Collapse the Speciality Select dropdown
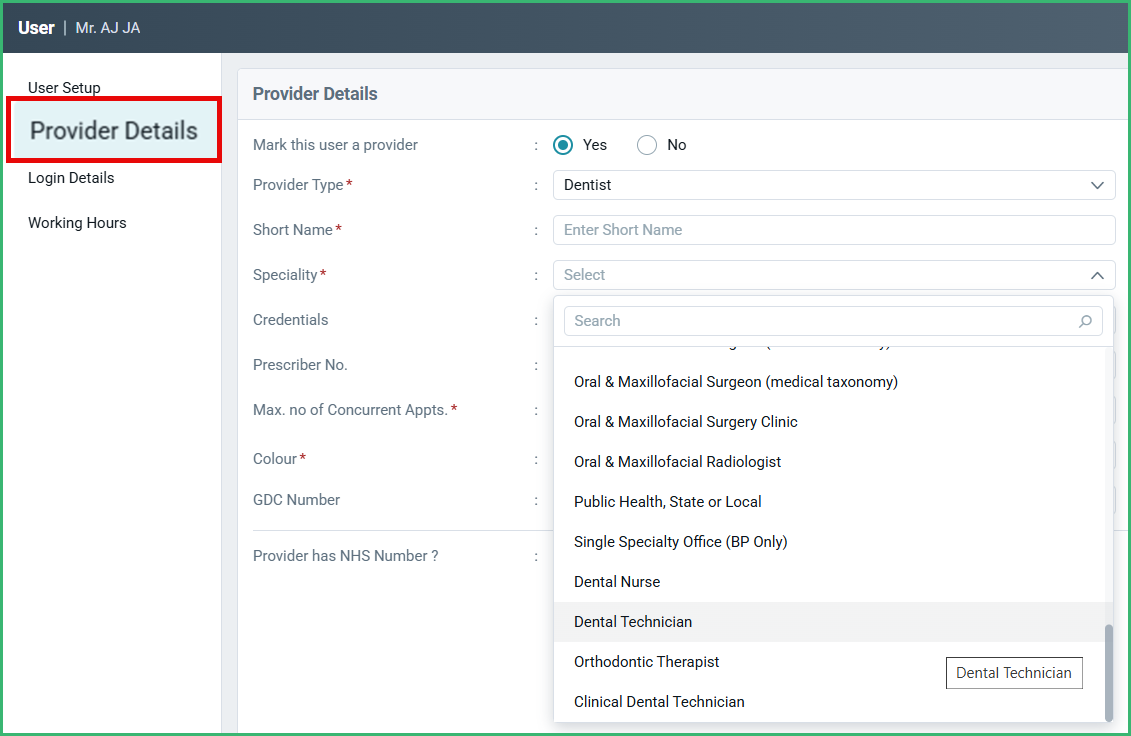 point(834,275)
